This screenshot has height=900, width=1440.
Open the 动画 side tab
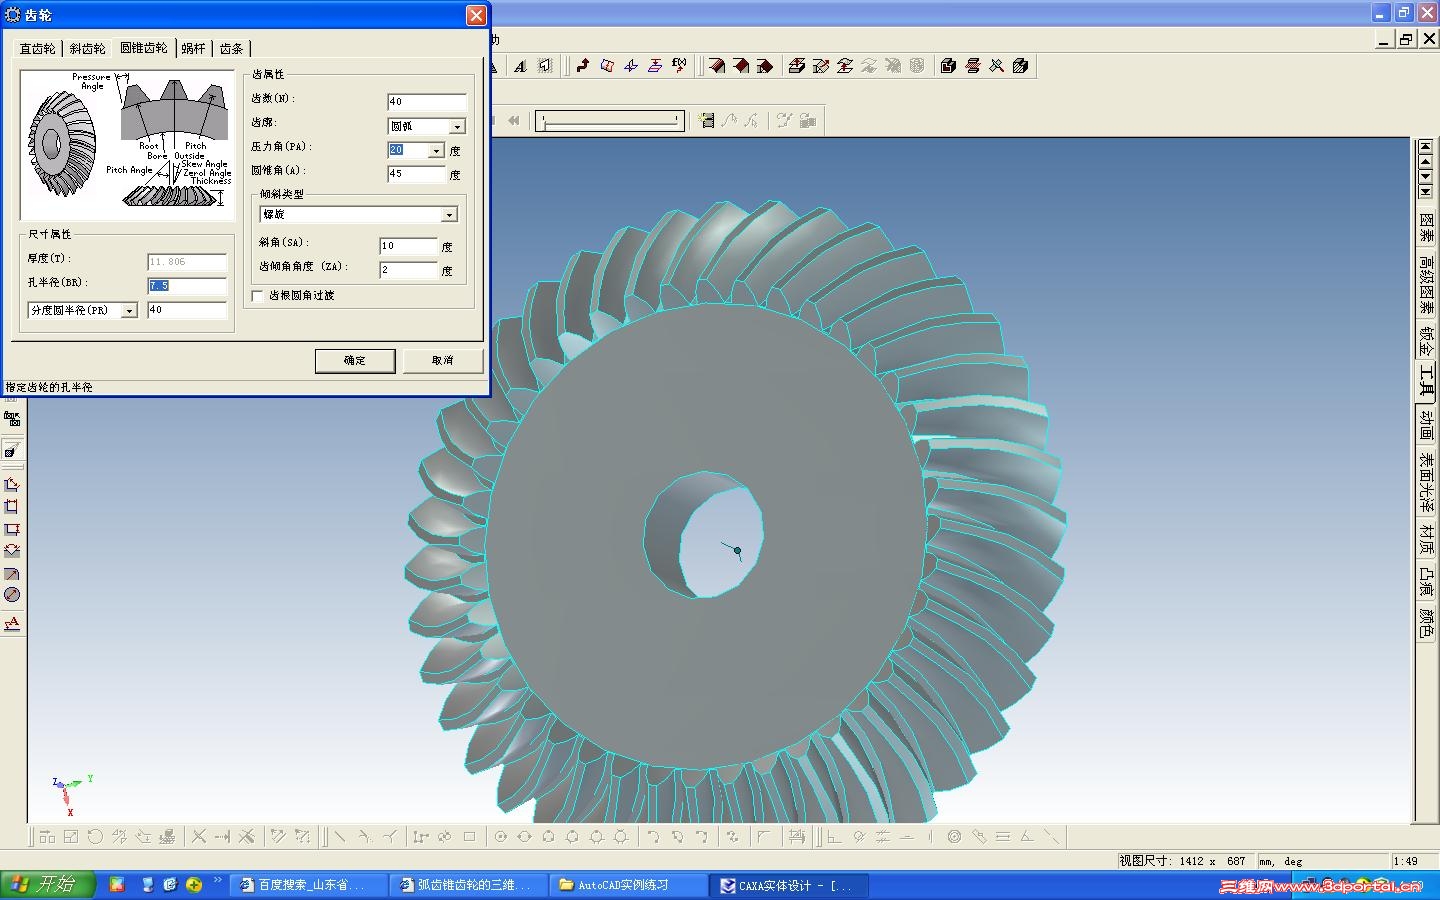click(x=1426, y=425)
